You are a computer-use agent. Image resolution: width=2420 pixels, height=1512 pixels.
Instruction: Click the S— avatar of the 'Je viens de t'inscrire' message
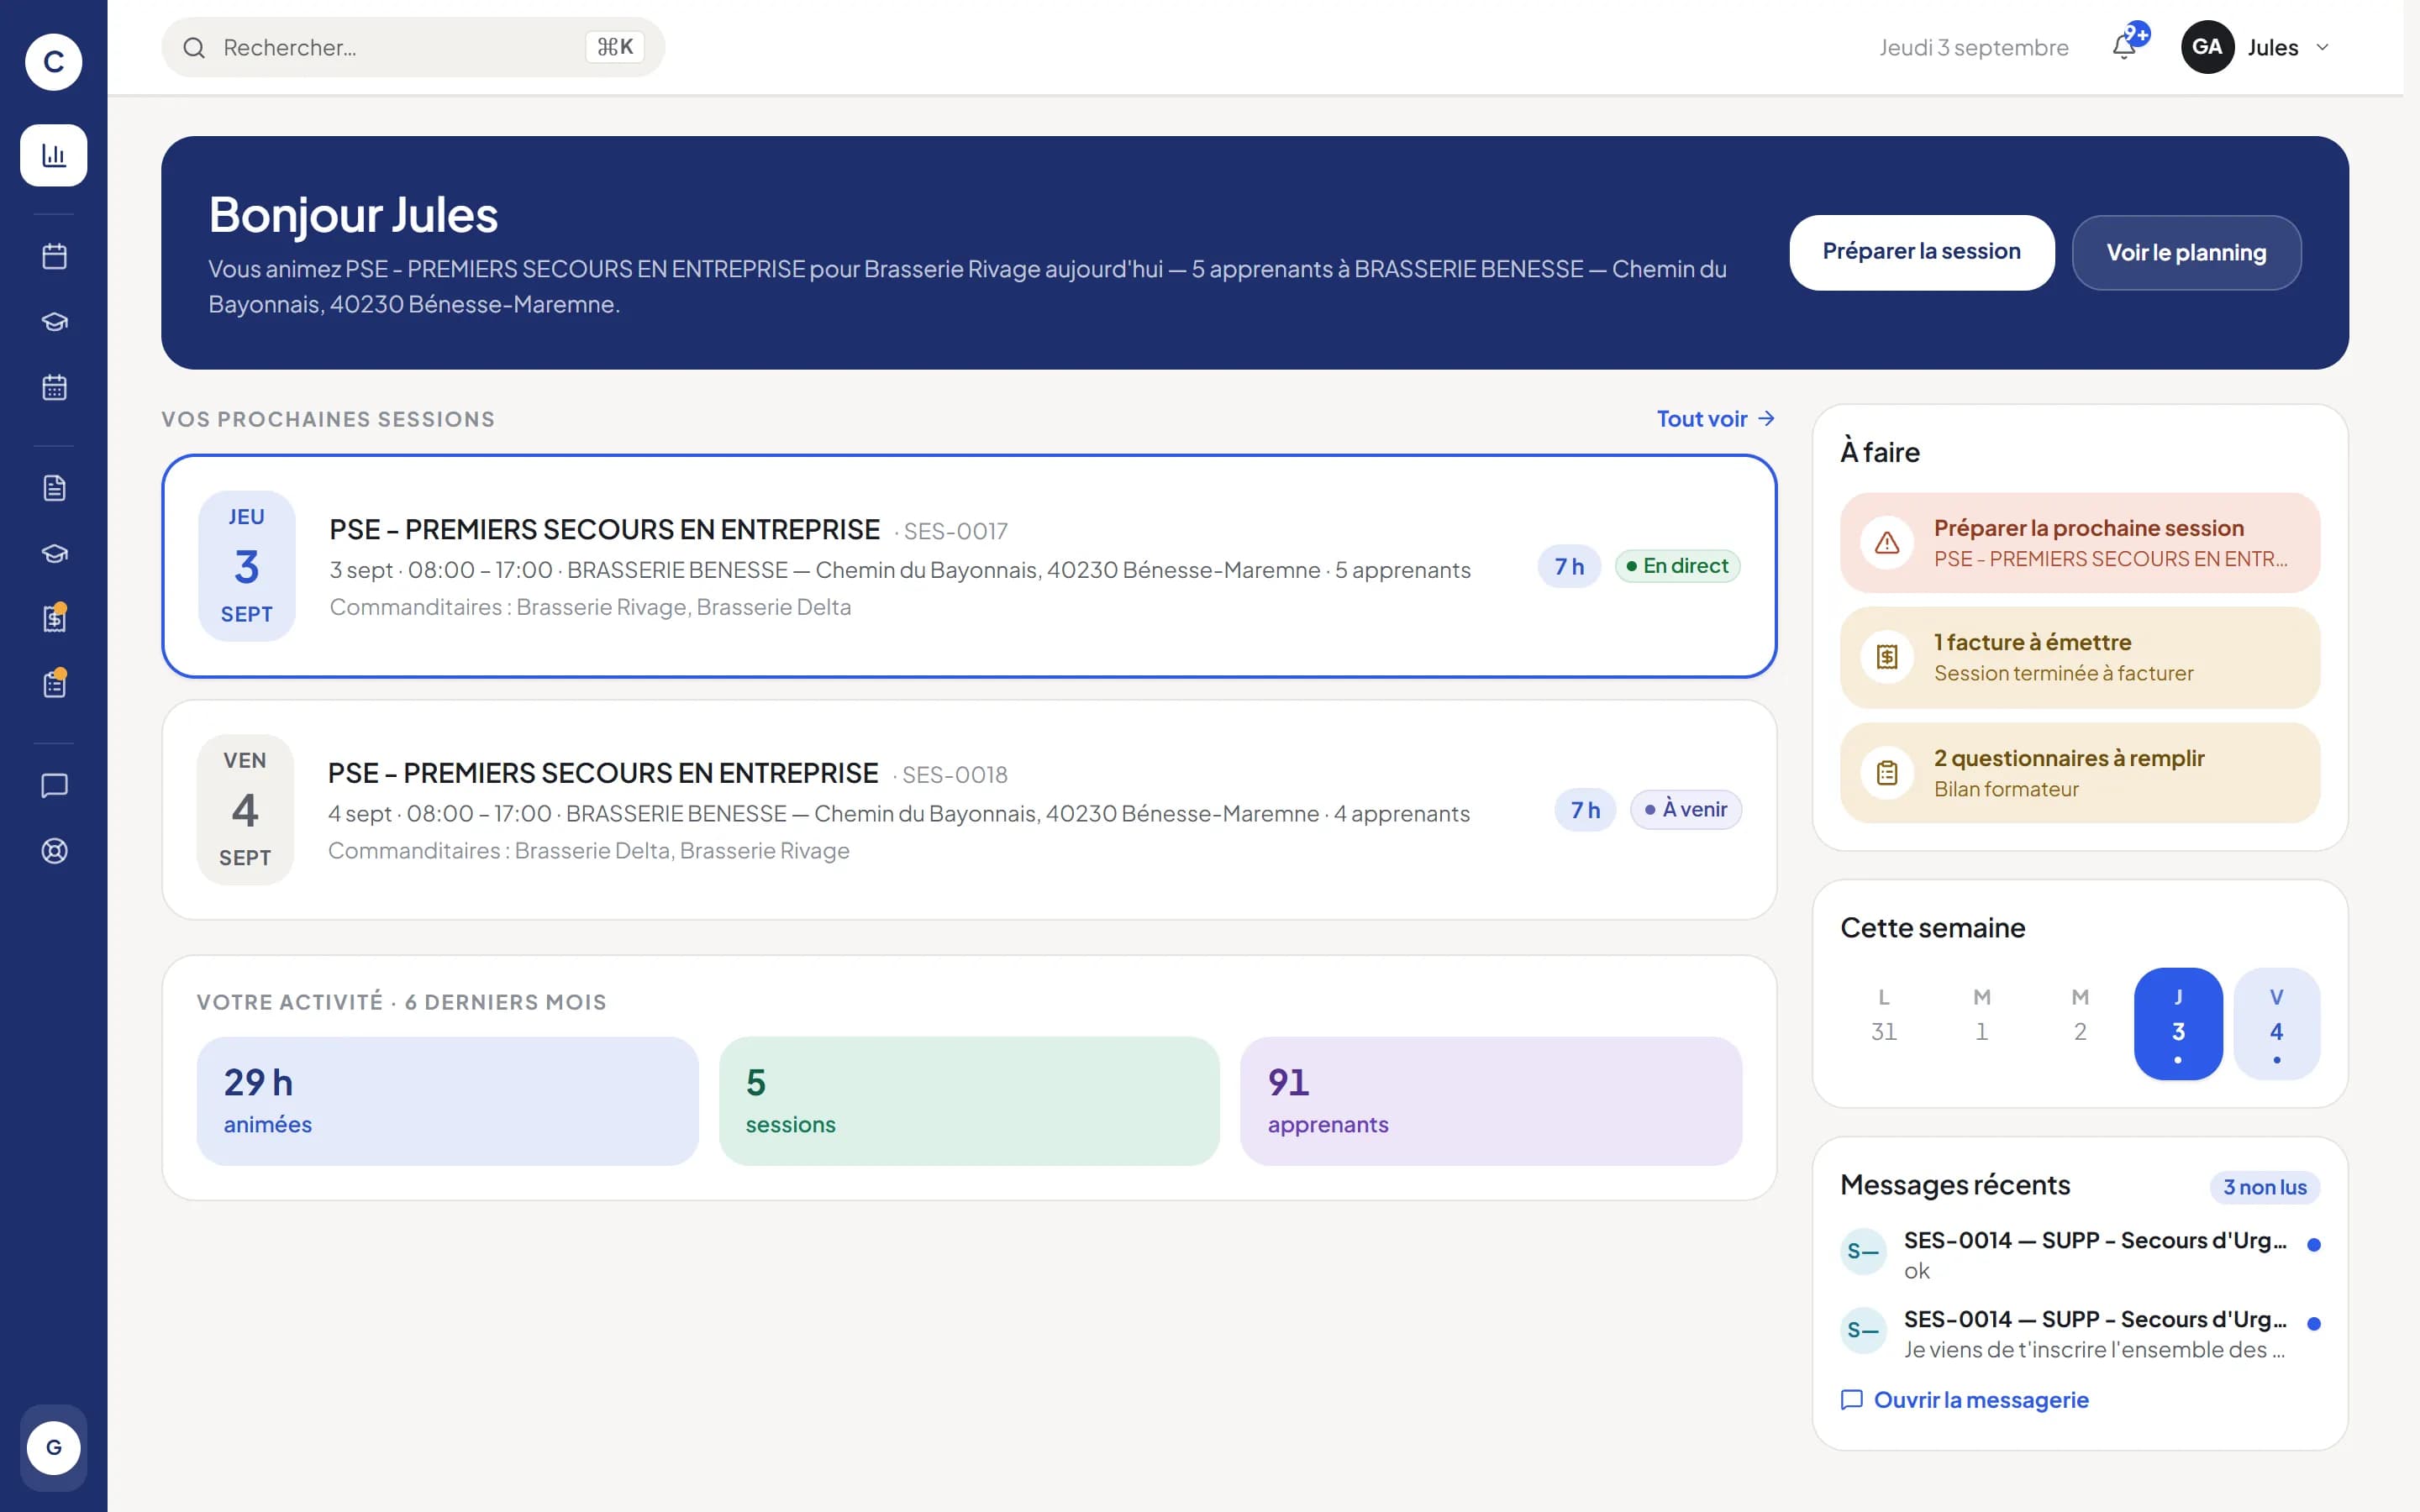pyautogui.click(x=1863, y=1330)
